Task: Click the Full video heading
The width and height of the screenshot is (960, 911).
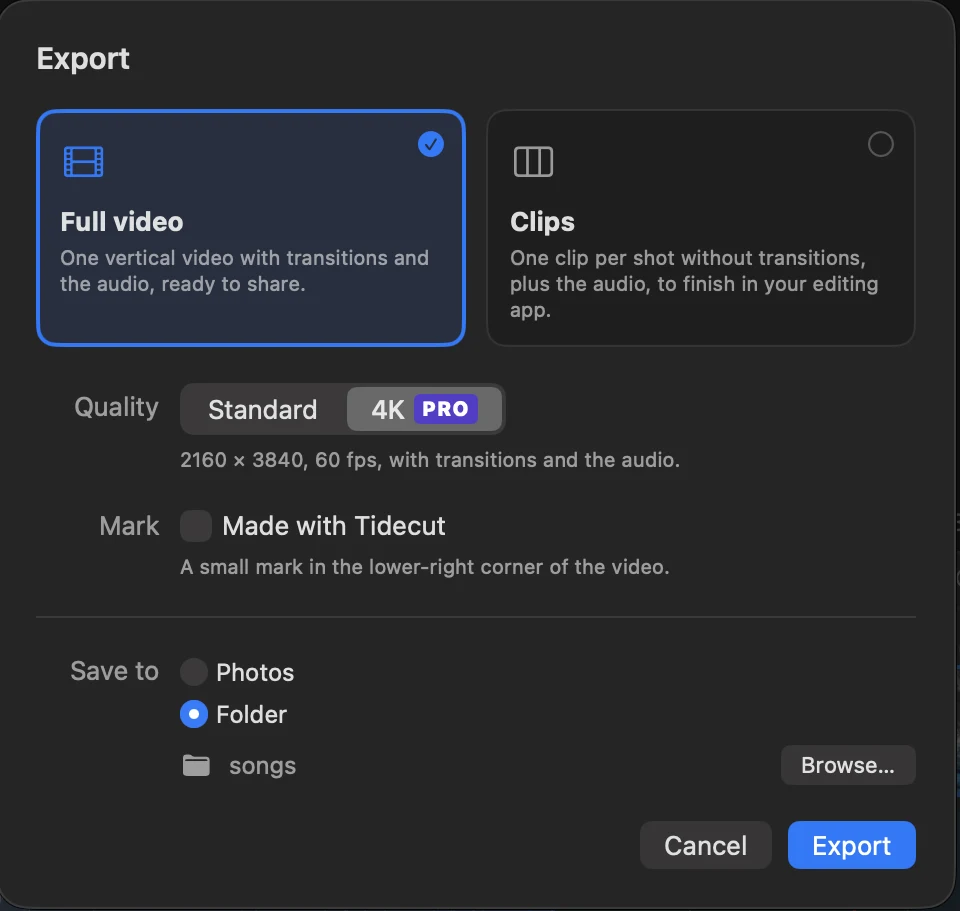Action: [122, 222]
